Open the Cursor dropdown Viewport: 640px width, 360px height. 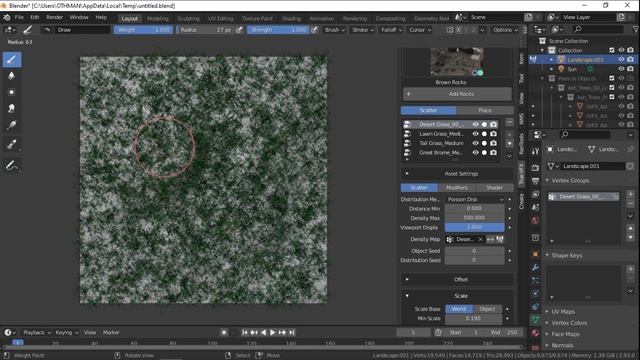coord(420,30)
